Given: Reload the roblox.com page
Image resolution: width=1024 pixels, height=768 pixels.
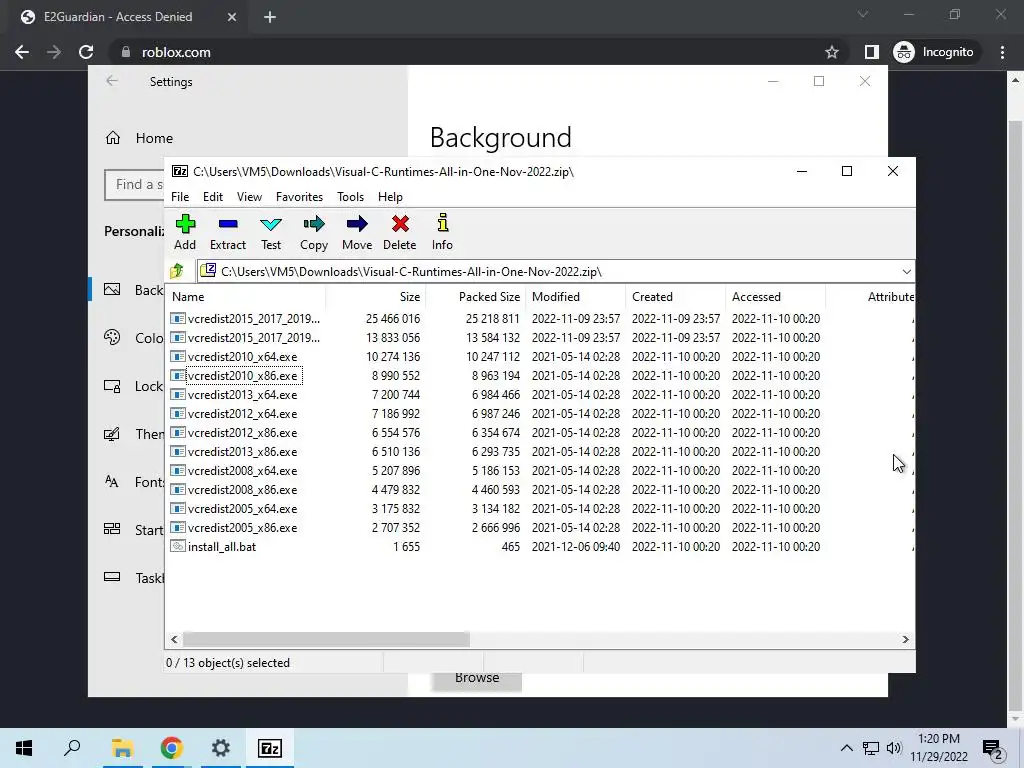Looking at the screenshot, I should tap(86, 52).
